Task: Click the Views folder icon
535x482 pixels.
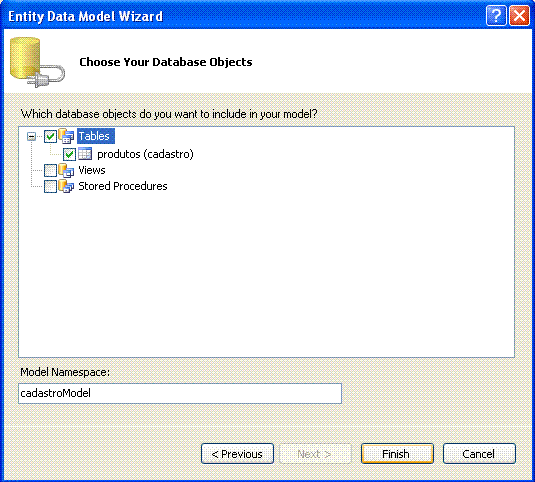Action: coord(66,170)
